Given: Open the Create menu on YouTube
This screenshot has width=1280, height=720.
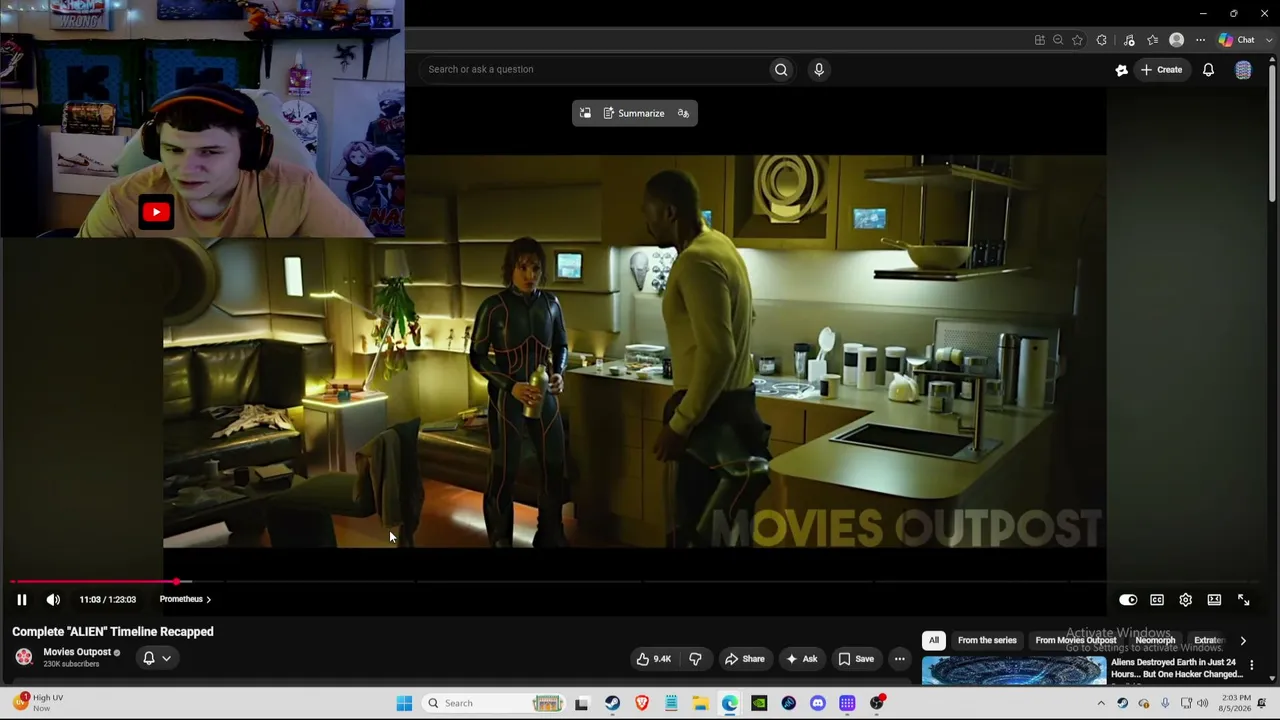Looking at the screenshot, I should click(x=1162, y=70).
